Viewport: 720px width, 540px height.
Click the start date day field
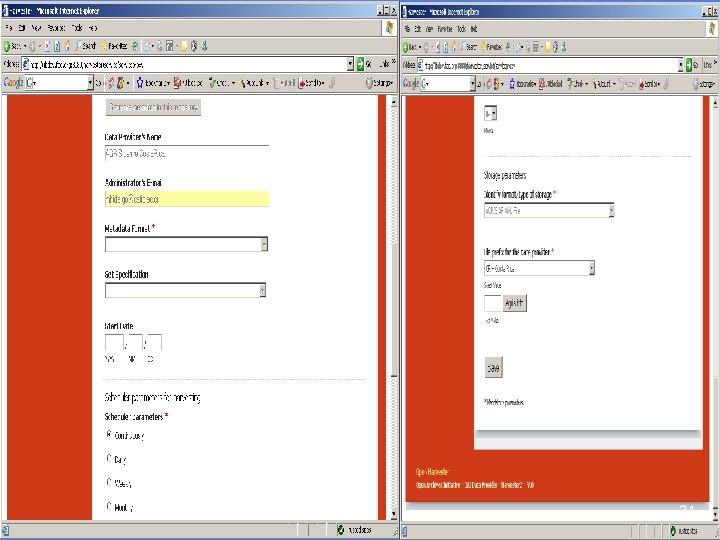point(153,343)
